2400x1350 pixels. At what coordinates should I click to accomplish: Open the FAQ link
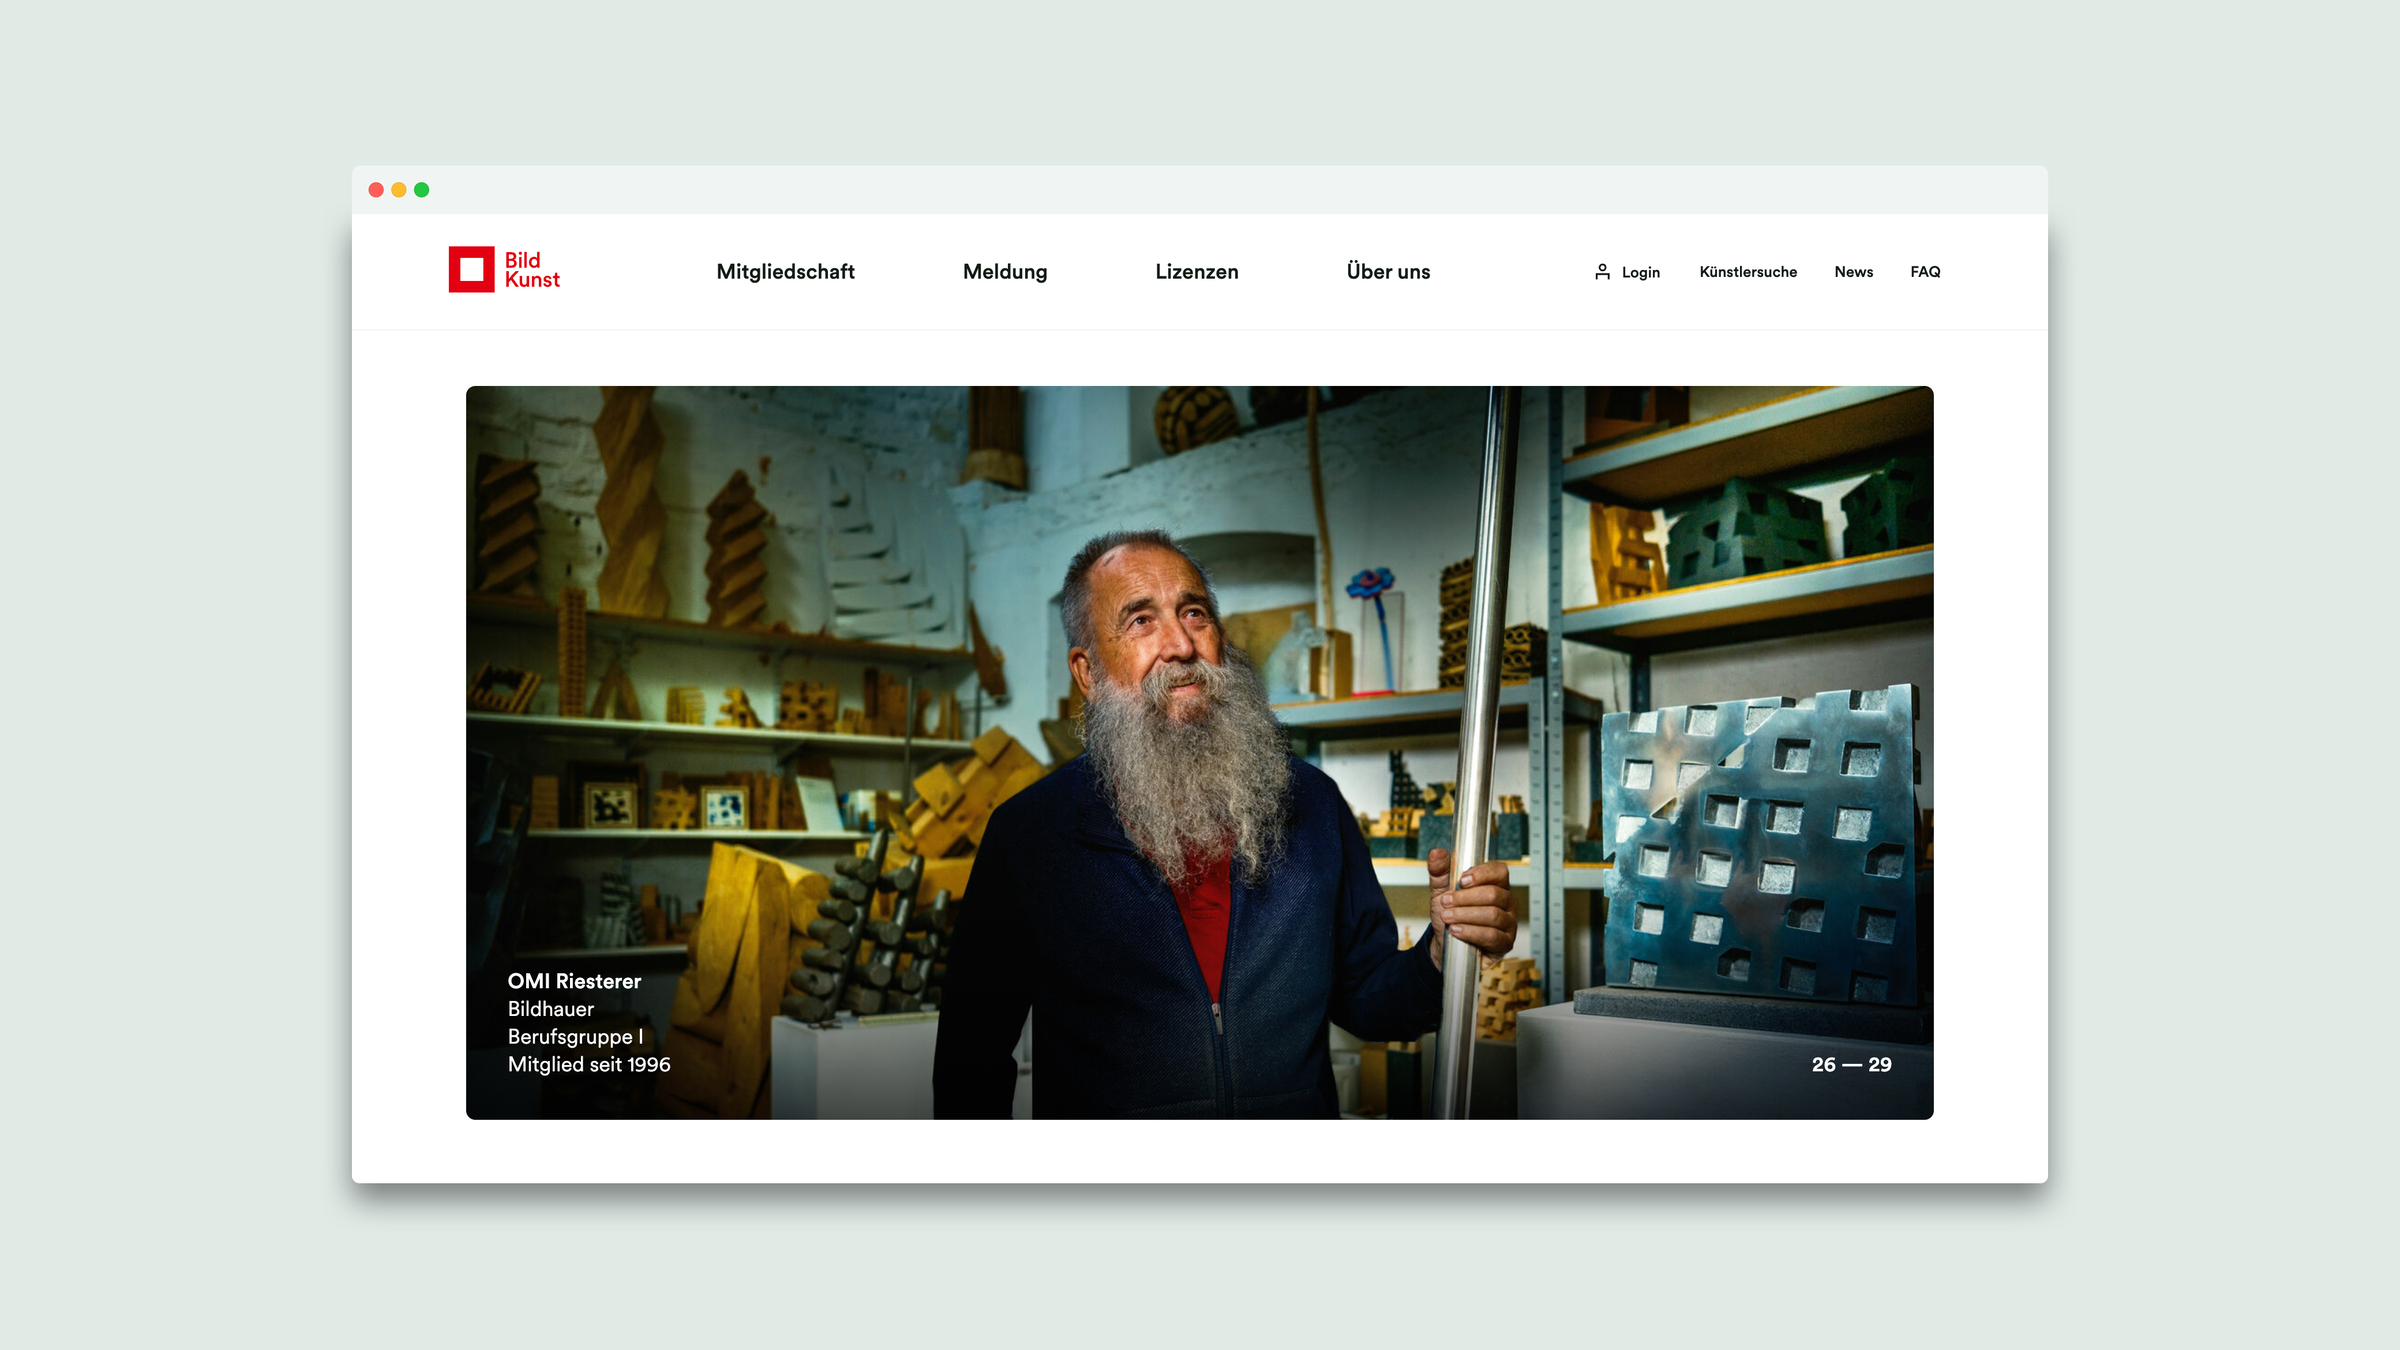click(1924, 272)
